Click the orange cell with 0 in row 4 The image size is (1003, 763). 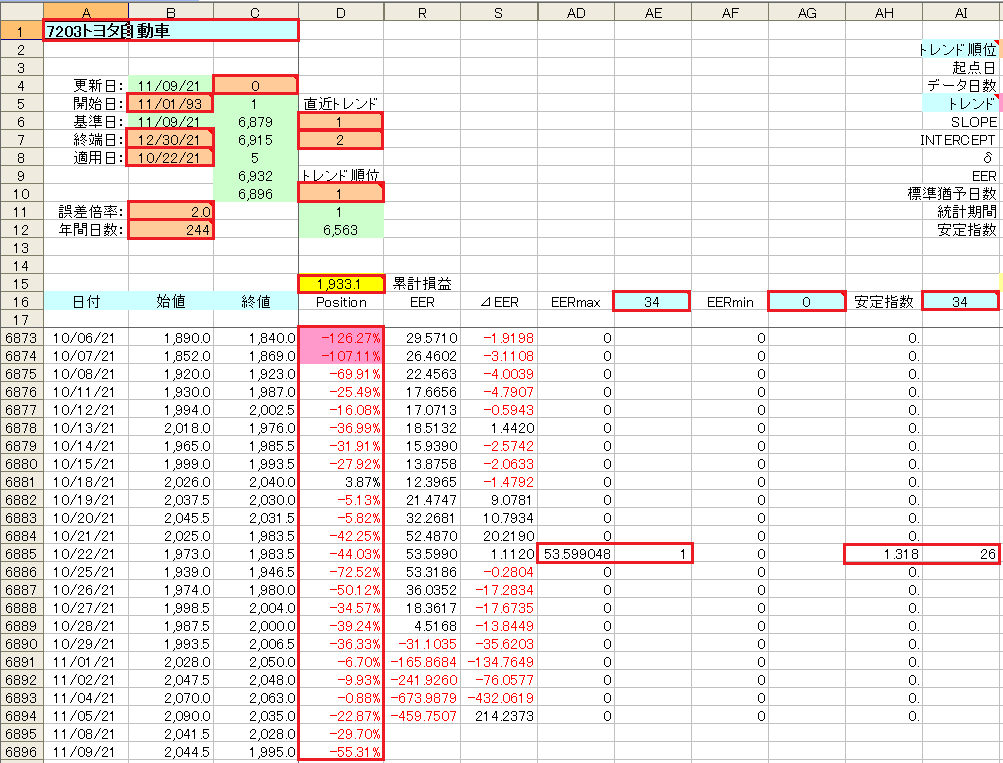pyautogui.click(x=255, y=85)
